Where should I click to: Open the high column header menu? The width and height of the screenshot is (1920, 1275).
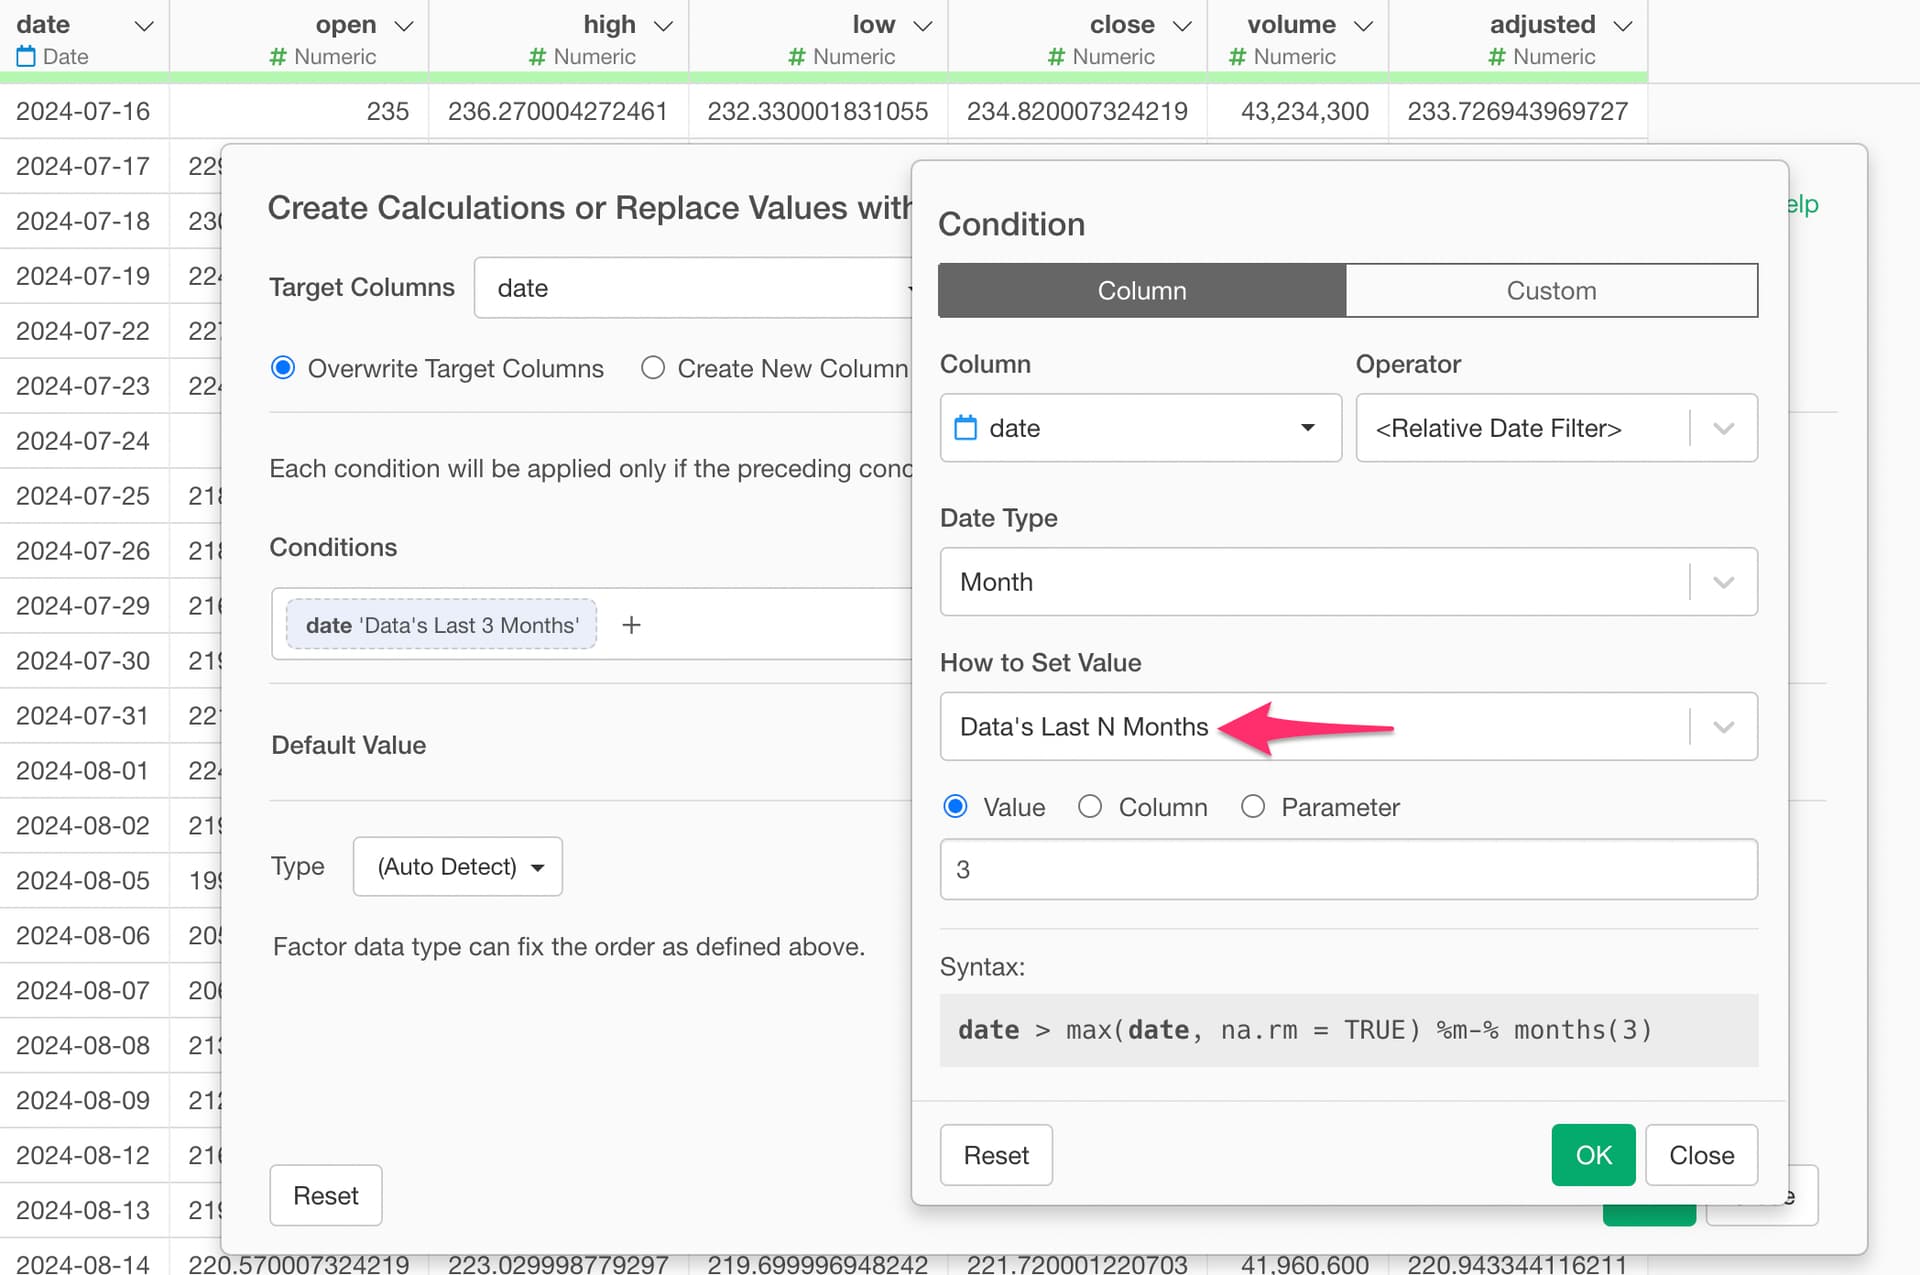pos(663,26)
